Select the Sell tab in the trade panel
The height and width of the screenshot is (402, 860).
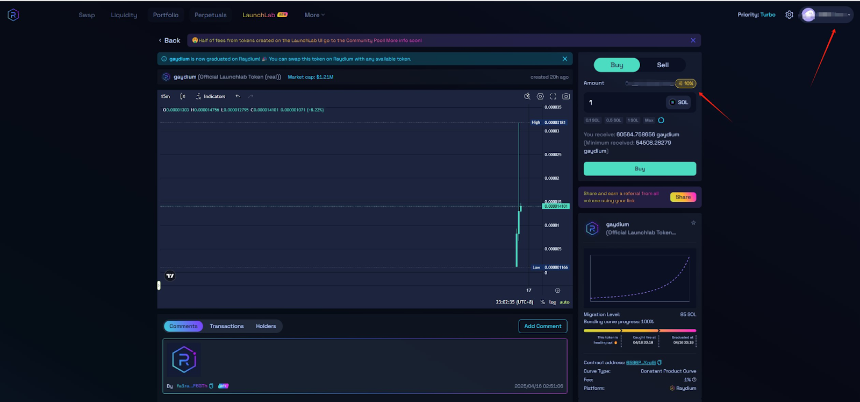[663, 65]
